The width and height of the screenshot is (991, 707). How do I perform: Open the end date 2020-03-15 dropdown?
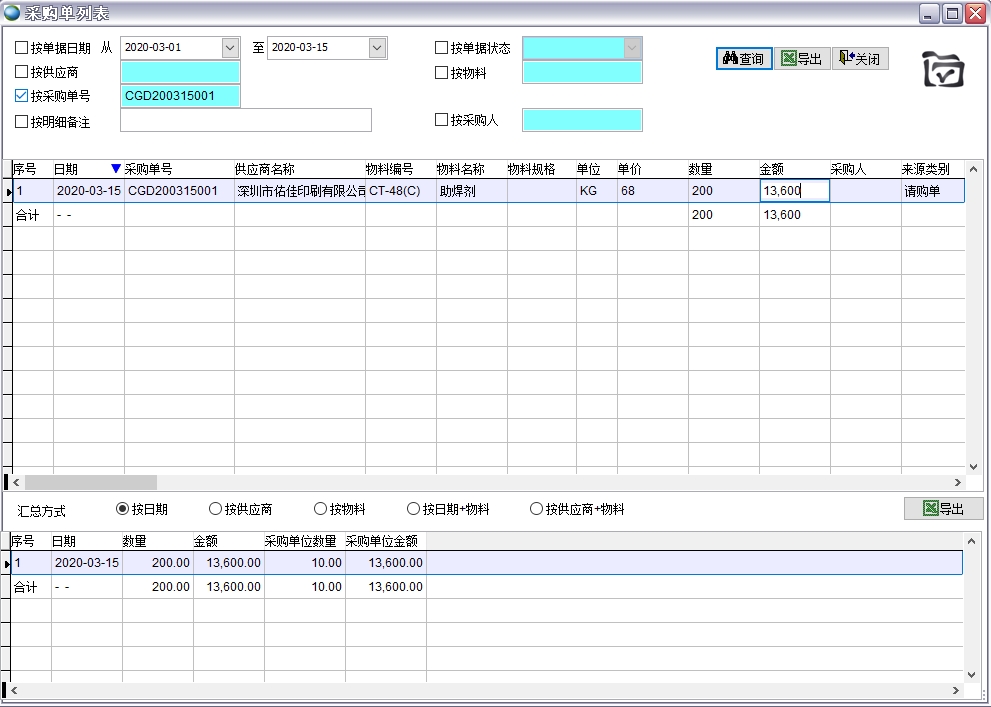377,48
